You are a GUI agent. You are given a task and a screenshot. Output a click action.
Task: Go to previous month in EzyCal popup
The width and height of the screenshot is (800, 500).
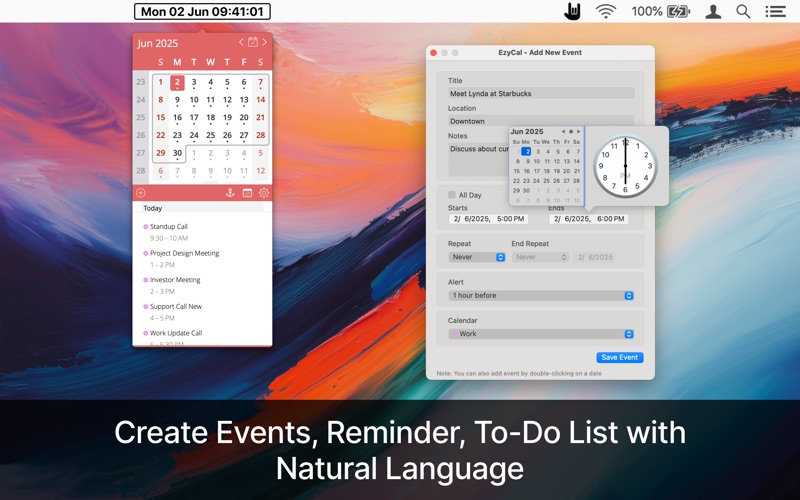pyautogui.click(x=241, y=42)
